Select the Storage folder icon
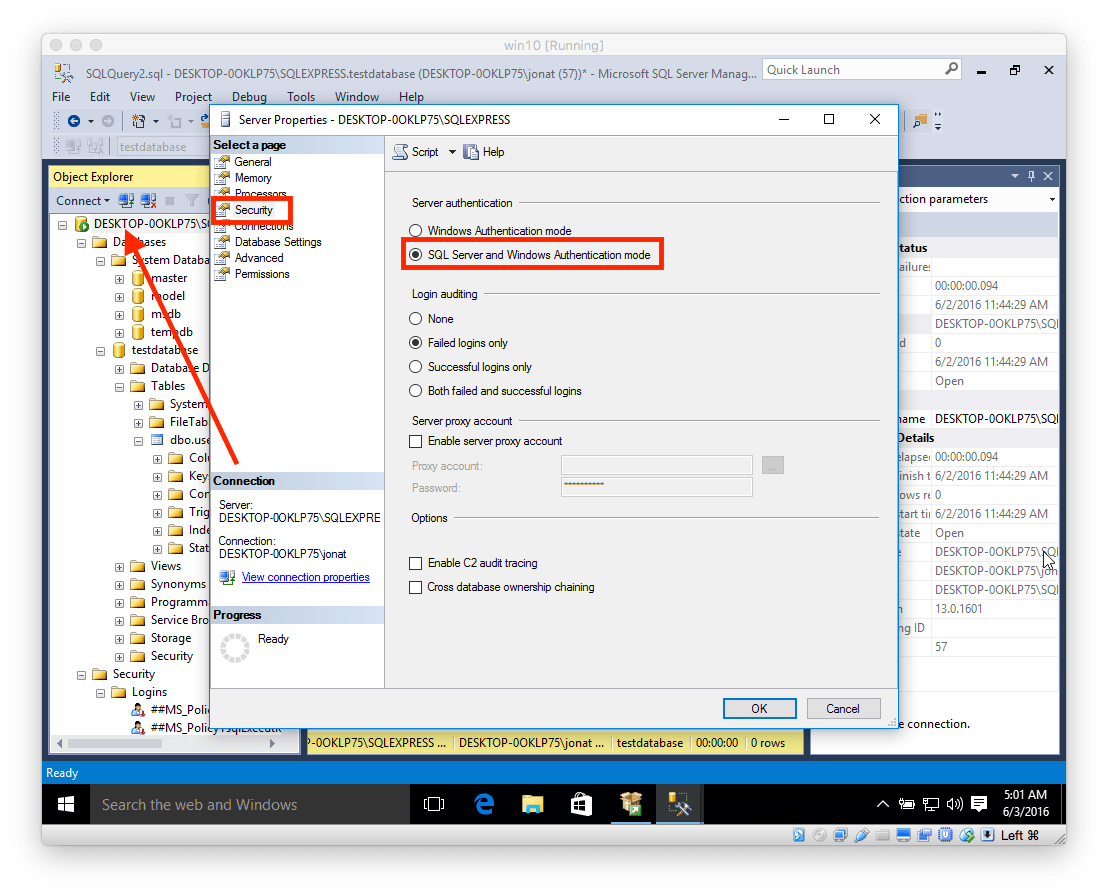Viewport: 1108px width, 895px height. 138,638
